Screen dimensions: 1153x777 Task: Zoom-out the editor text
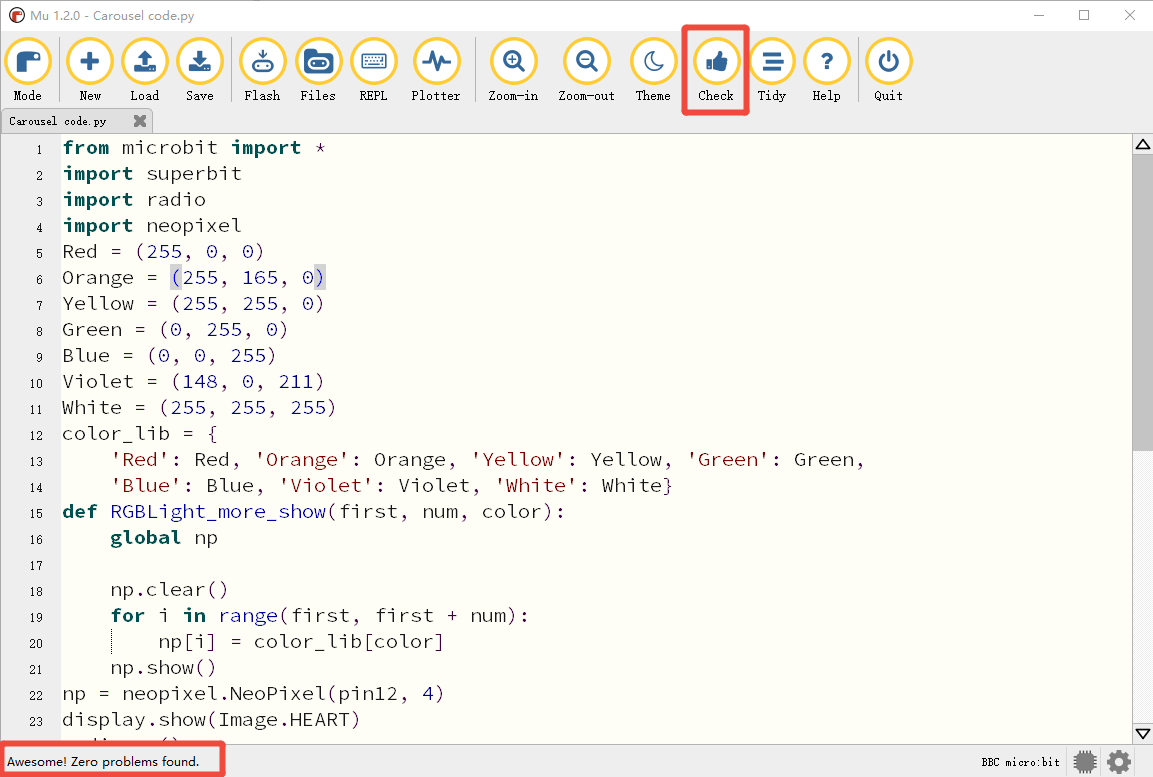coord(587,71)
